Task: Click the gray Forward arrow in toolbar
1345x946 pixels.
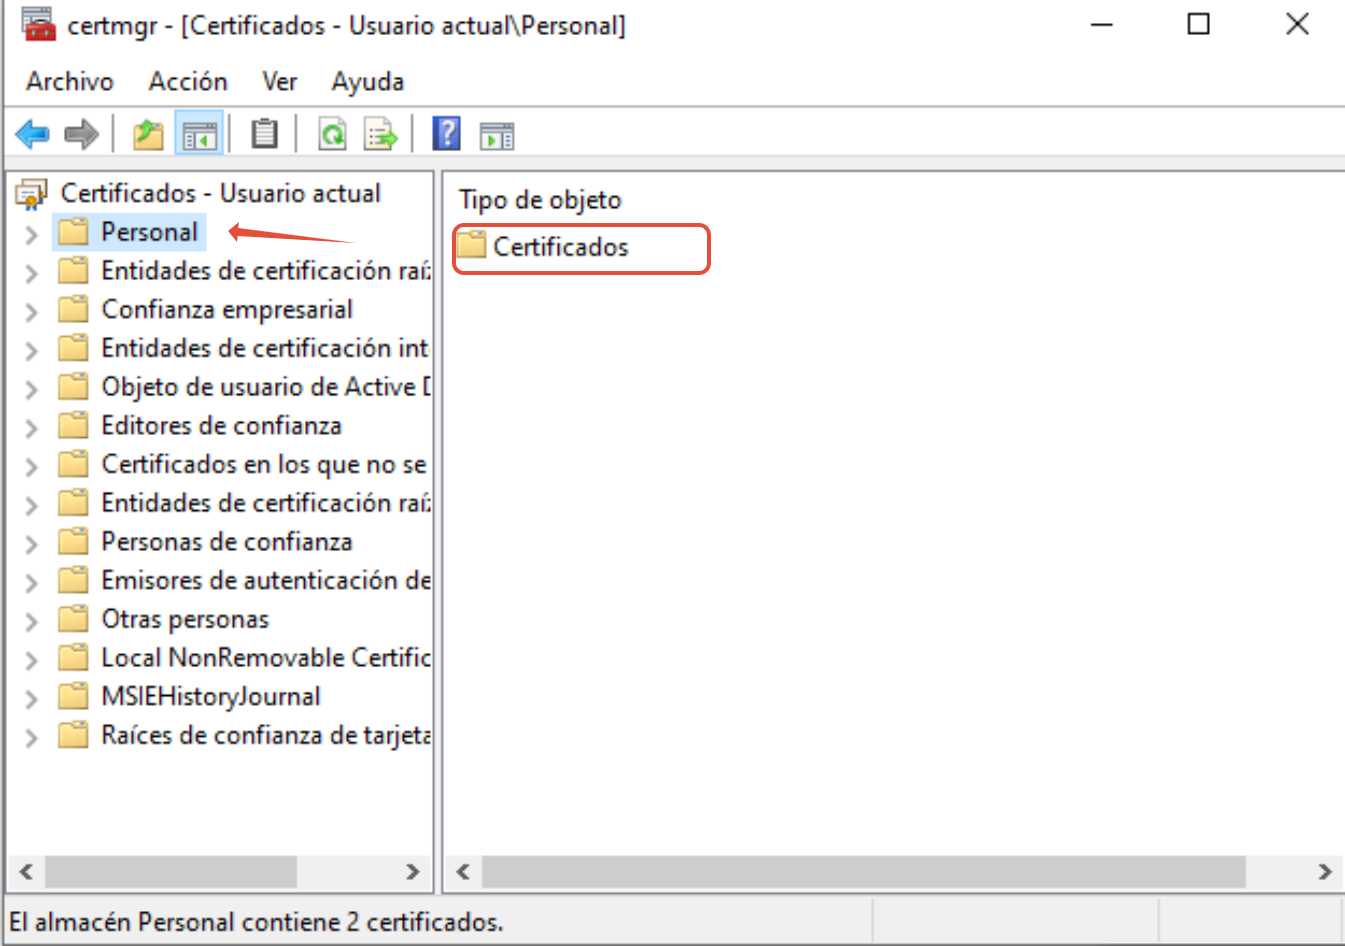Action: click(x=81, y=134)
